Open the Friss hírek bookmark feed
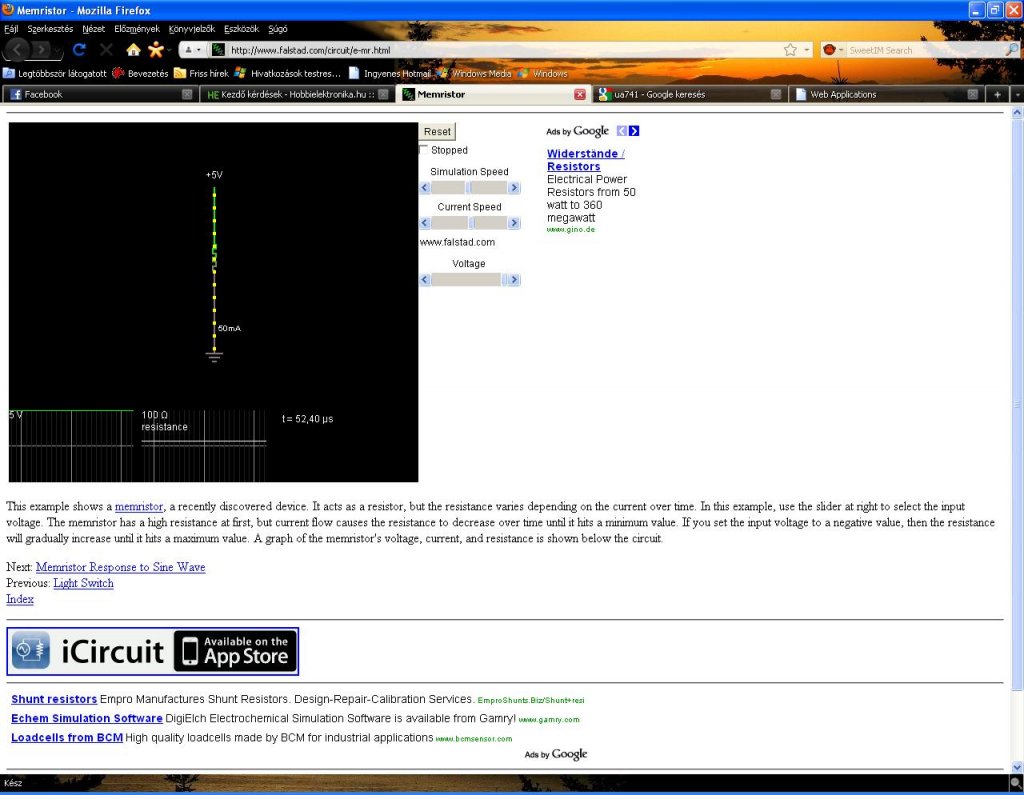The image size is (1024, 795). [x=202, y=73]
